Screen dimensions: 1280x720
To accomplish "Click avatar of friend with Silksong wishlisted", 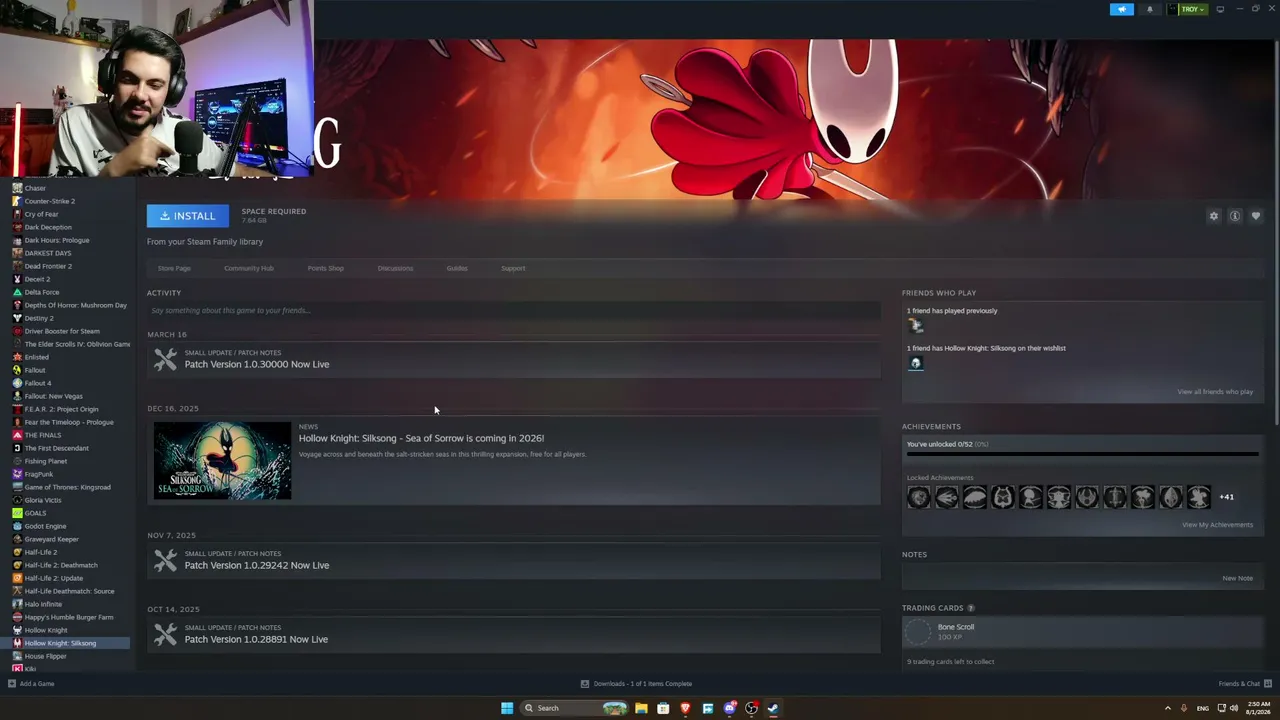I will click(x=915, y=363).
